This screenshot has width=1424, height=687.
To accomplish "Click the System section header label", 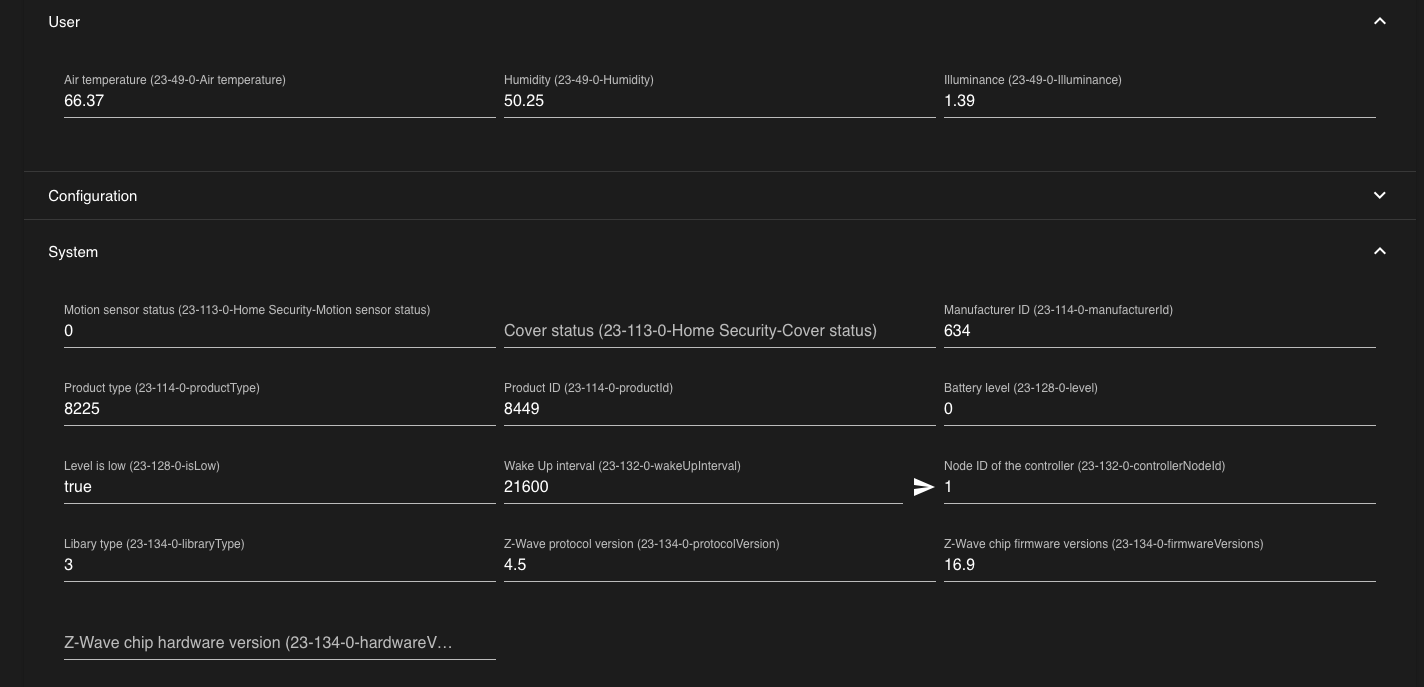I will 73,252.
